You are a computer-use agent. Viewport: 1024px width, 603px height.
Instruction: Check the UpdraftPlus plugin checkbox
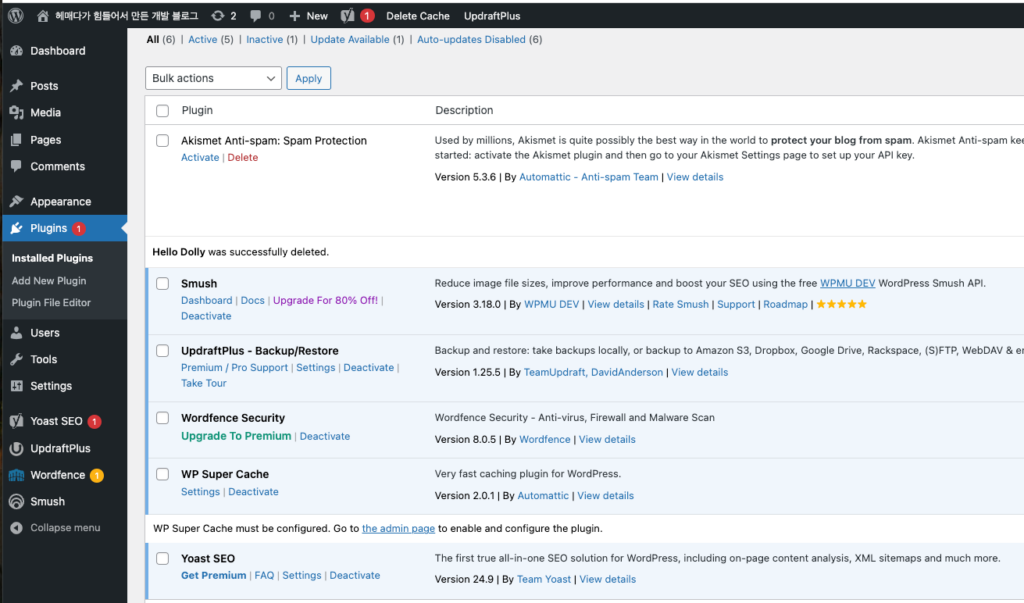163,351
